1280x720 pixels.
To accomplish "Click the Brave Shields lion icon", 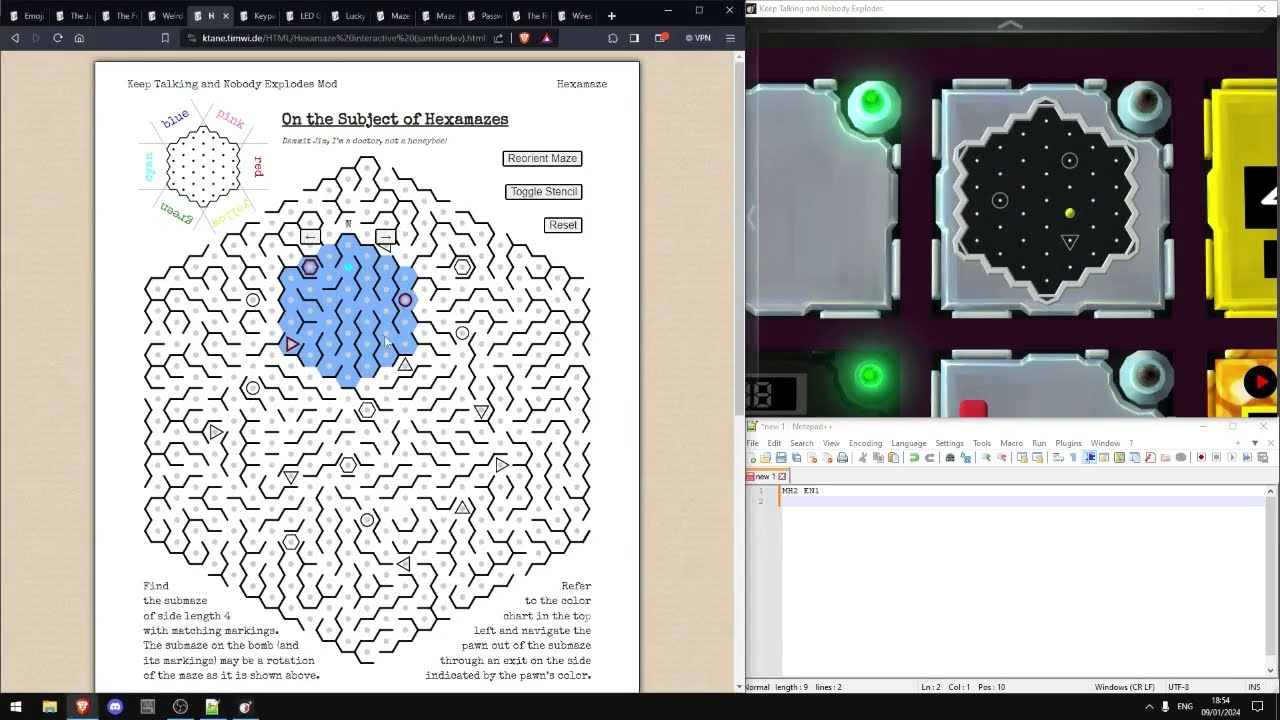I will click(524, 38).
